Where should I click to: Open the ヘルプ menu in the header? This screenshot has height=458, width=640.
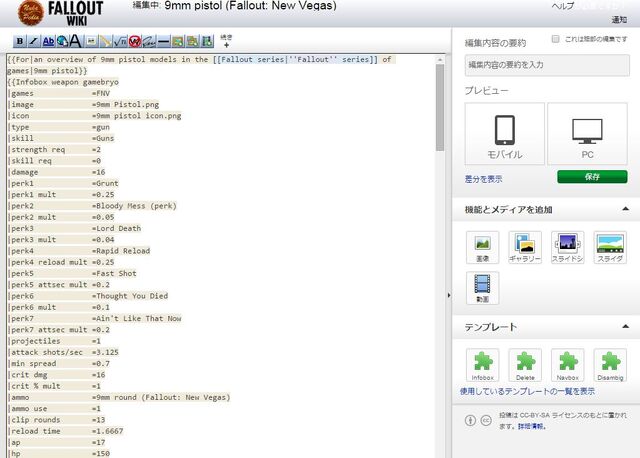pyautogui.click(x=563, y=6)
